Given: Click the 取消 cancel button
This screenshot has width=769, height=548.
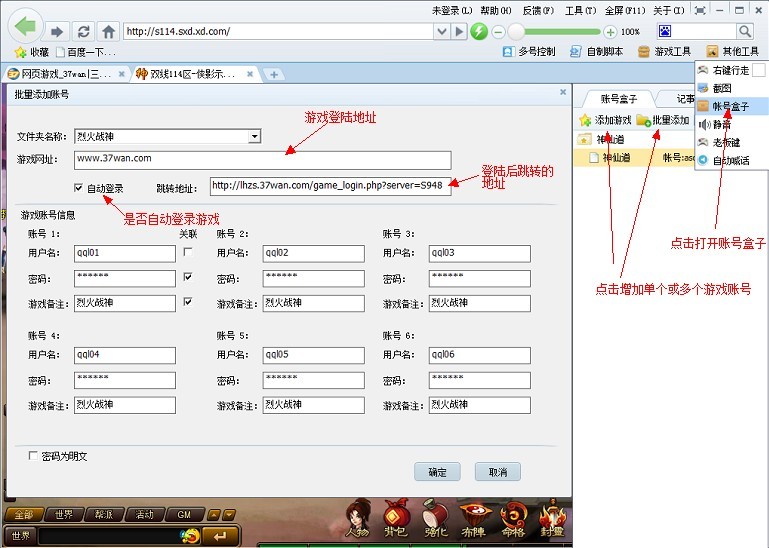Looking at the screenshot, I should tap(497, 472).
